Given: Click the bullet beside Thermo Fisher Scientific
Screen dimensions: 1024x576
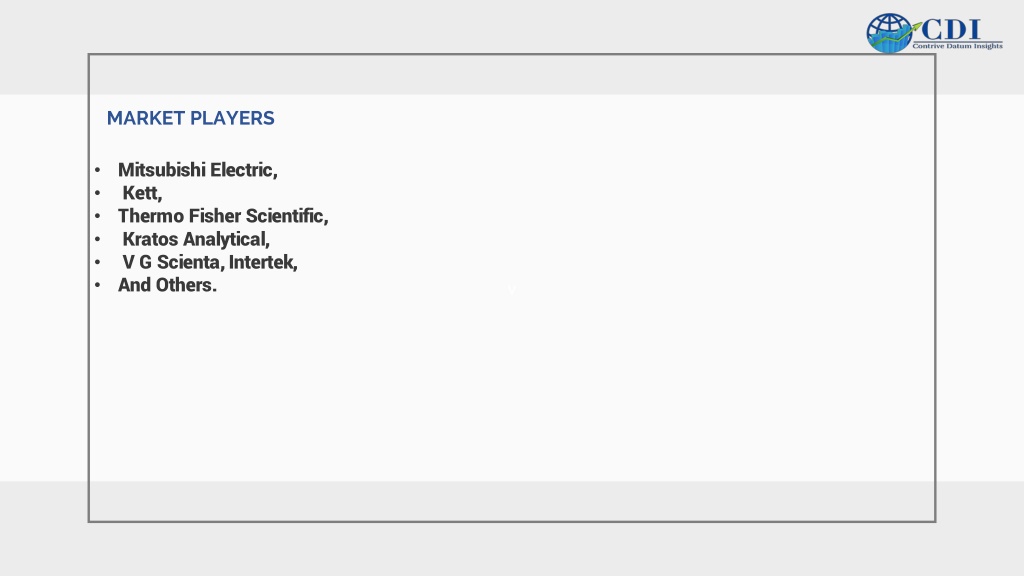Looking at the screenshot, I should coord(98,216).
